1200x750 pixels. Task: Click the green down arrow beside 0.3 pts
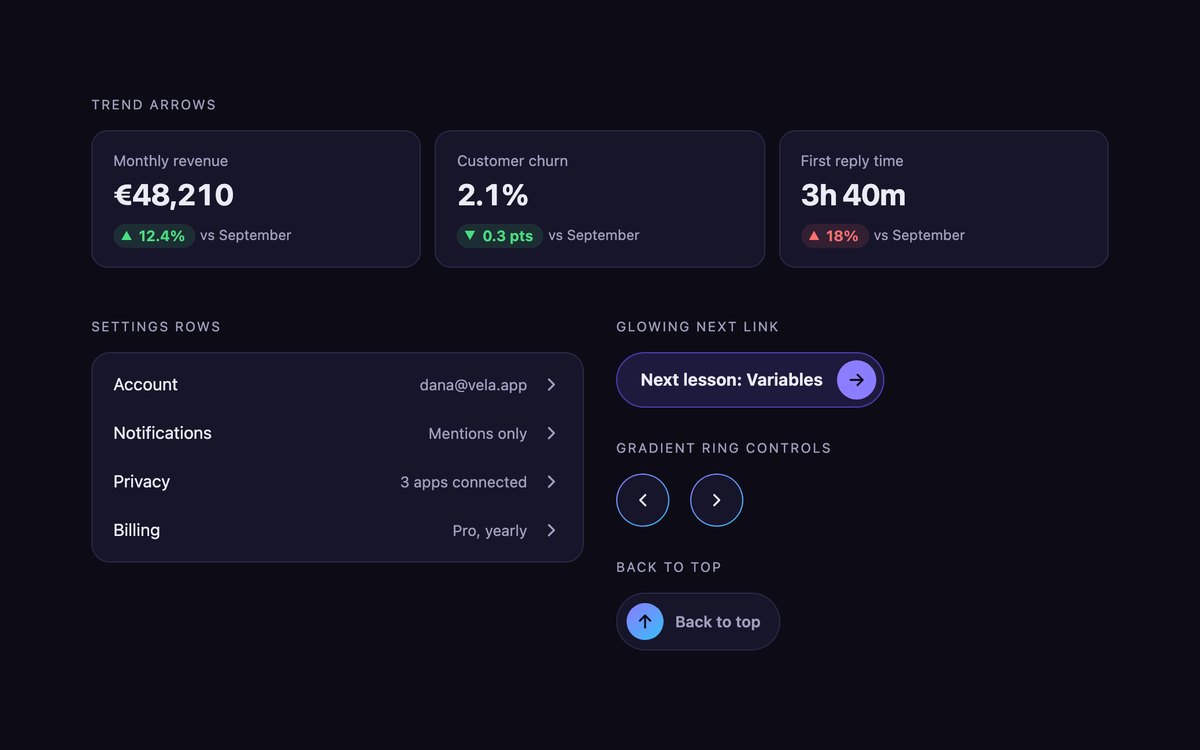[x=470, y=236]
